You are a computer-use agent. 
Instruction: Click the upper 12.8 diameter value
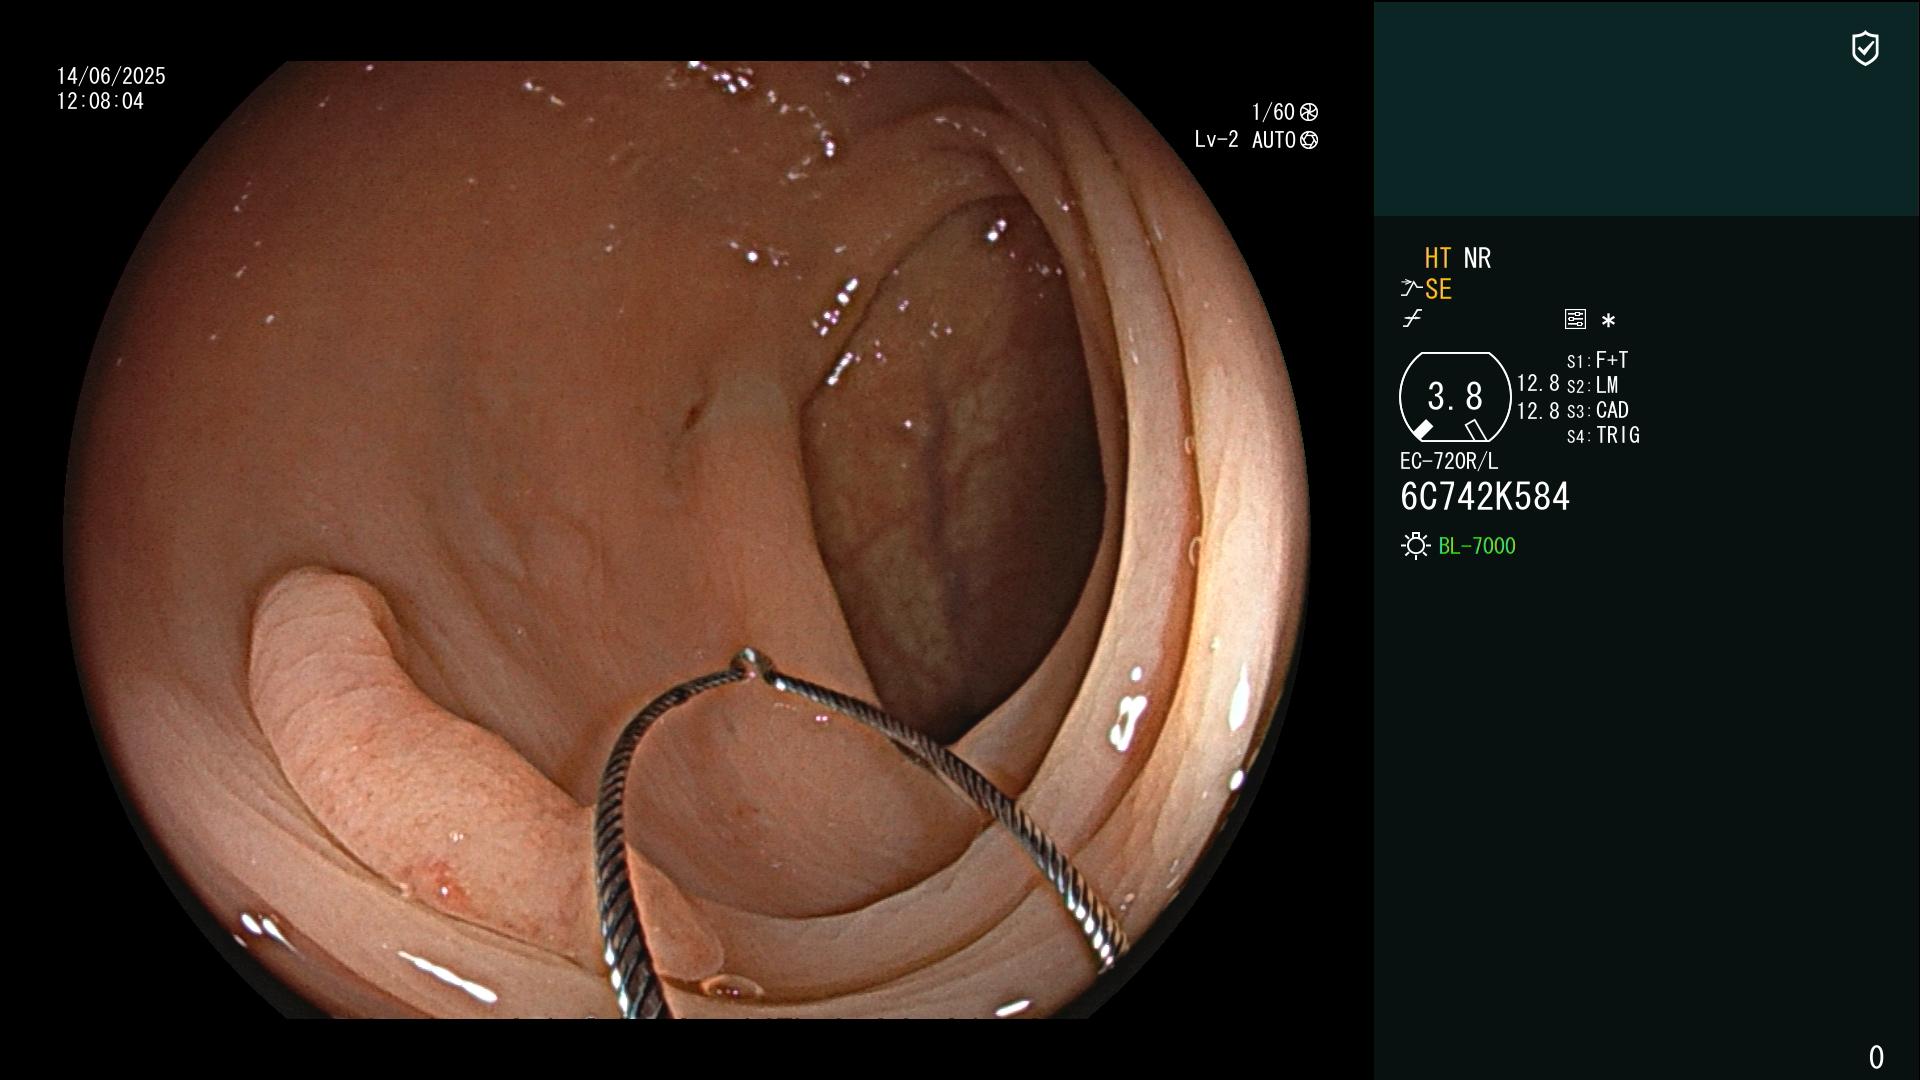(x=1538, y=383)
